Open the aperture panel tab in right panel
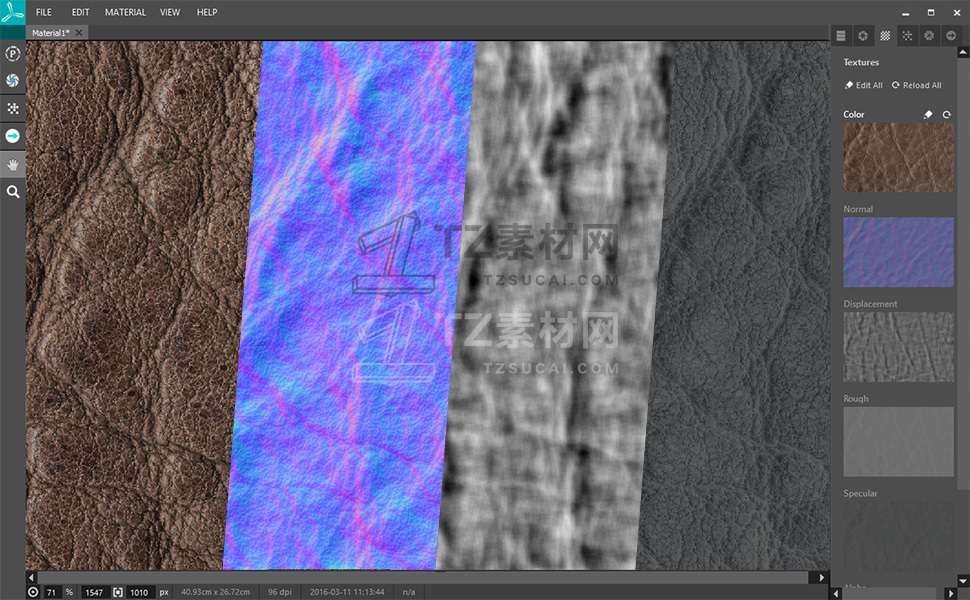This screenshot has height=600, width=970. click(863, 36)
